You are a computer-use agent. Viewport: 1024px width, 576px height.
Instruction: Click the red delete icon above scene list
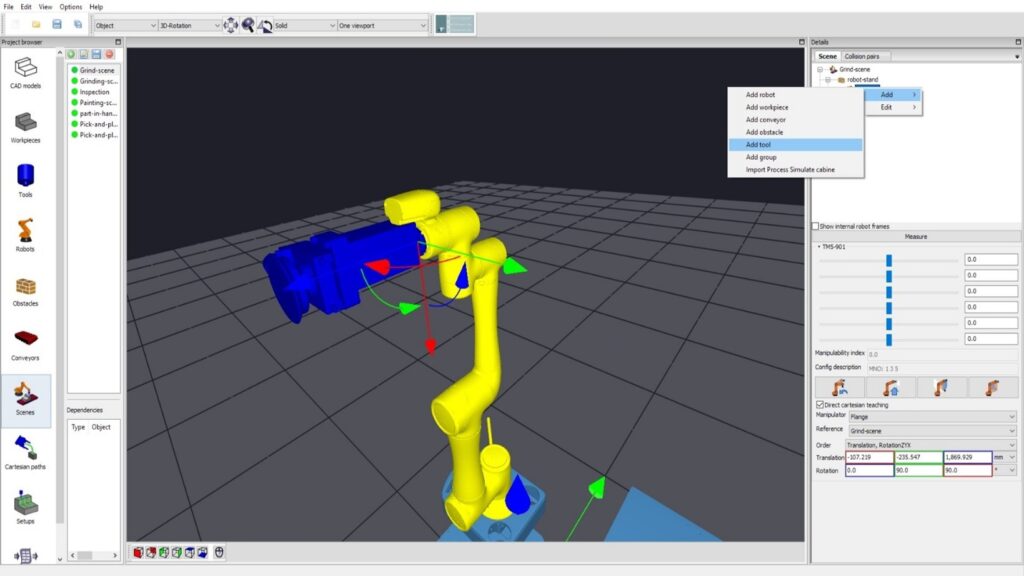(109, 54)
